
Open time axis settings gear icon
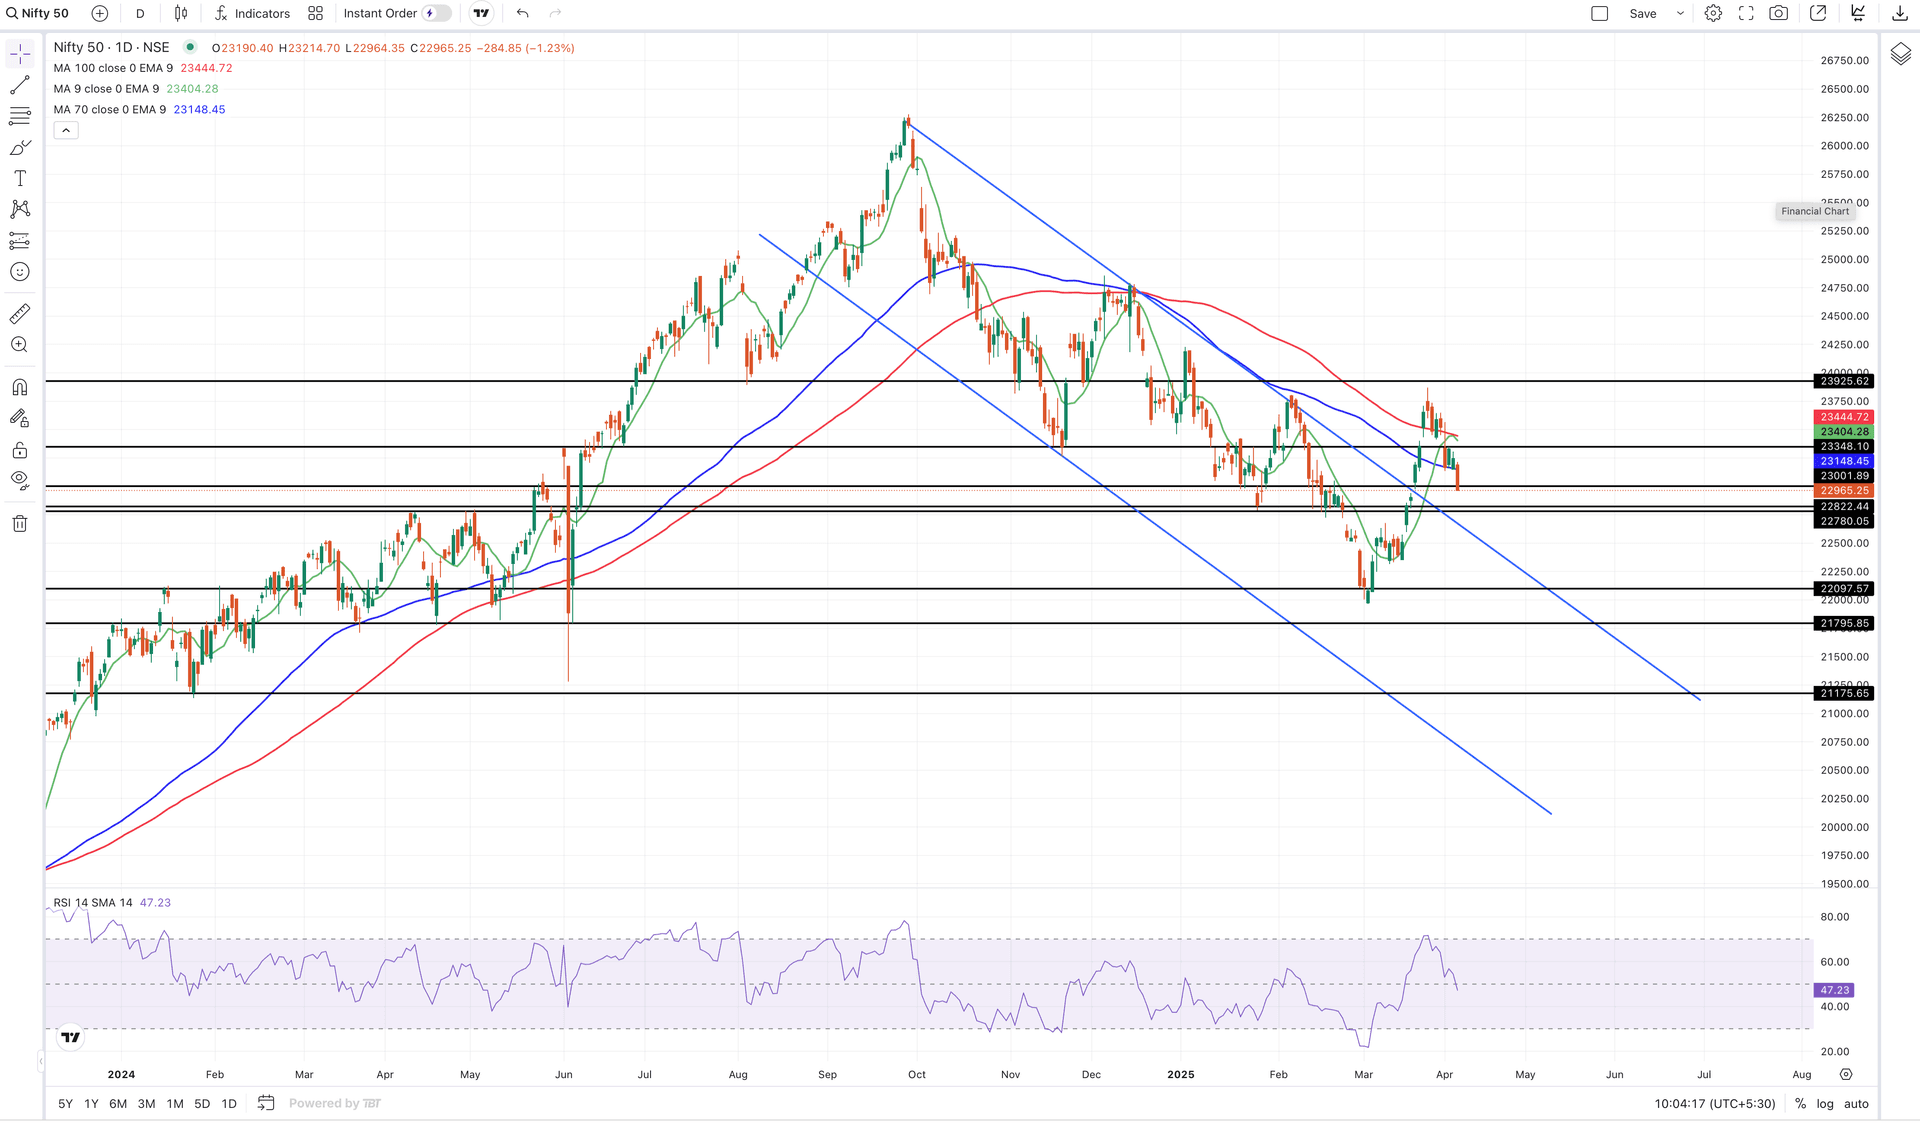tap(1846, 1075)
